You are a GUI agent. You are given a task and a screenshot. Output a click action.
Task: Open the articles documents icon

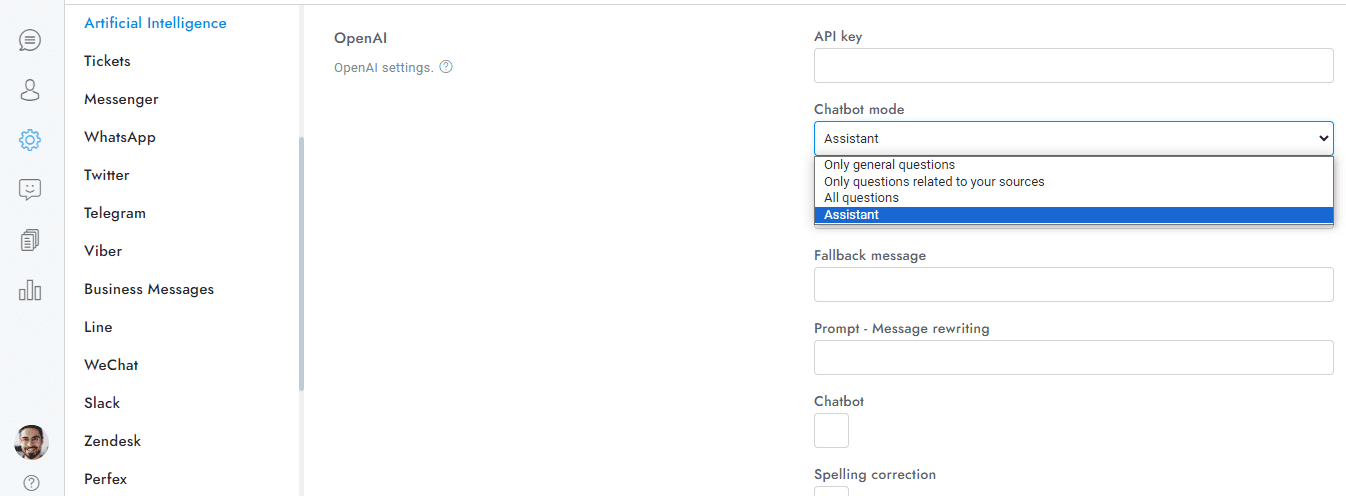click(x=30, y=240)
